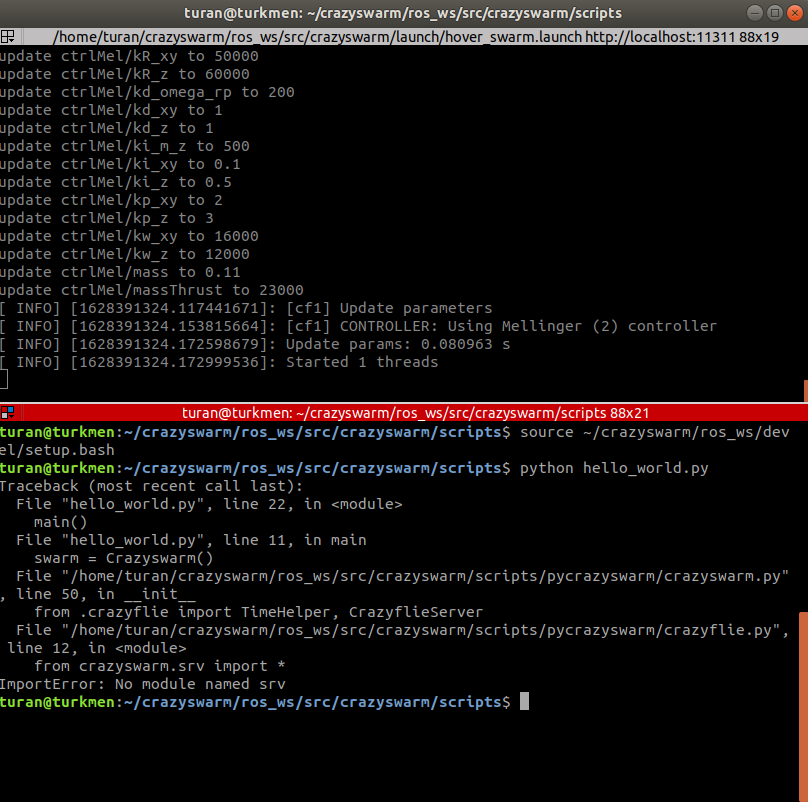Click the INFO line 'Update params: 0.080963 s'
Image resolution: width=808 pixels, height=802 pixels.
coord(255,344)
